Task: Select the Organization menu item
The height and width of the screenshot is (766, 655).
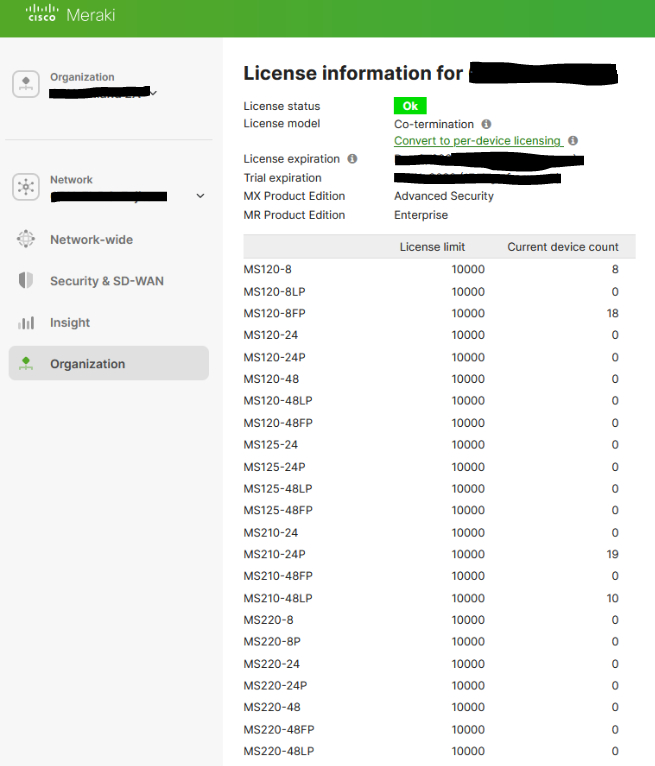Action: click(108, 363)
